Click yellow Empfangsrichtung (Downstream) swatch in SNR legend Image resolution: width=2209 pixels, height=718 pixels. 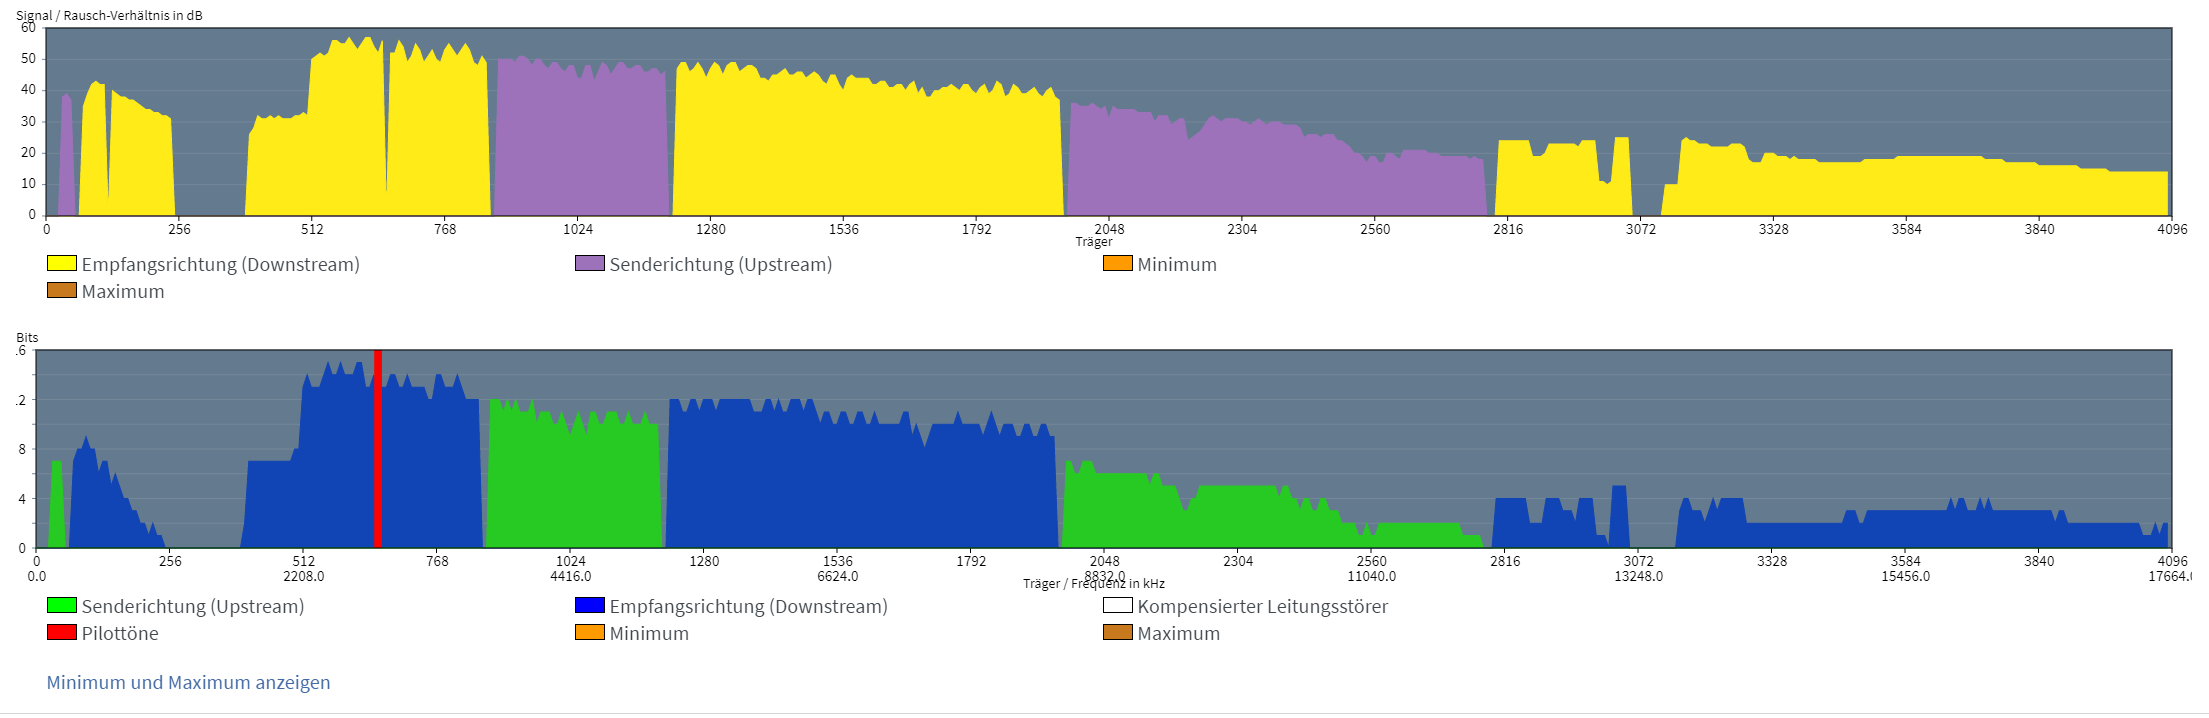click(62, 263)
